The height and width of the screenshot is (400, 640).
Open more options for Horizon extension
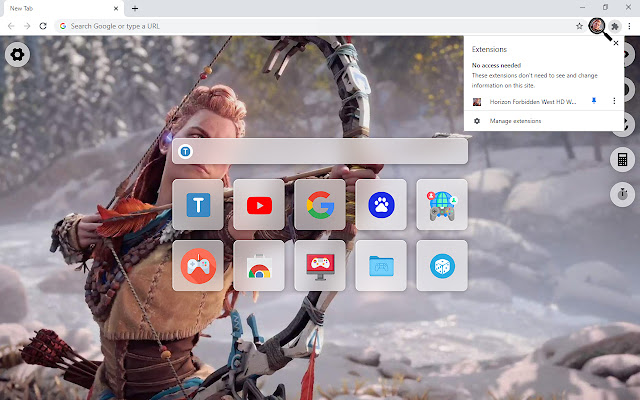coord(614,101)
